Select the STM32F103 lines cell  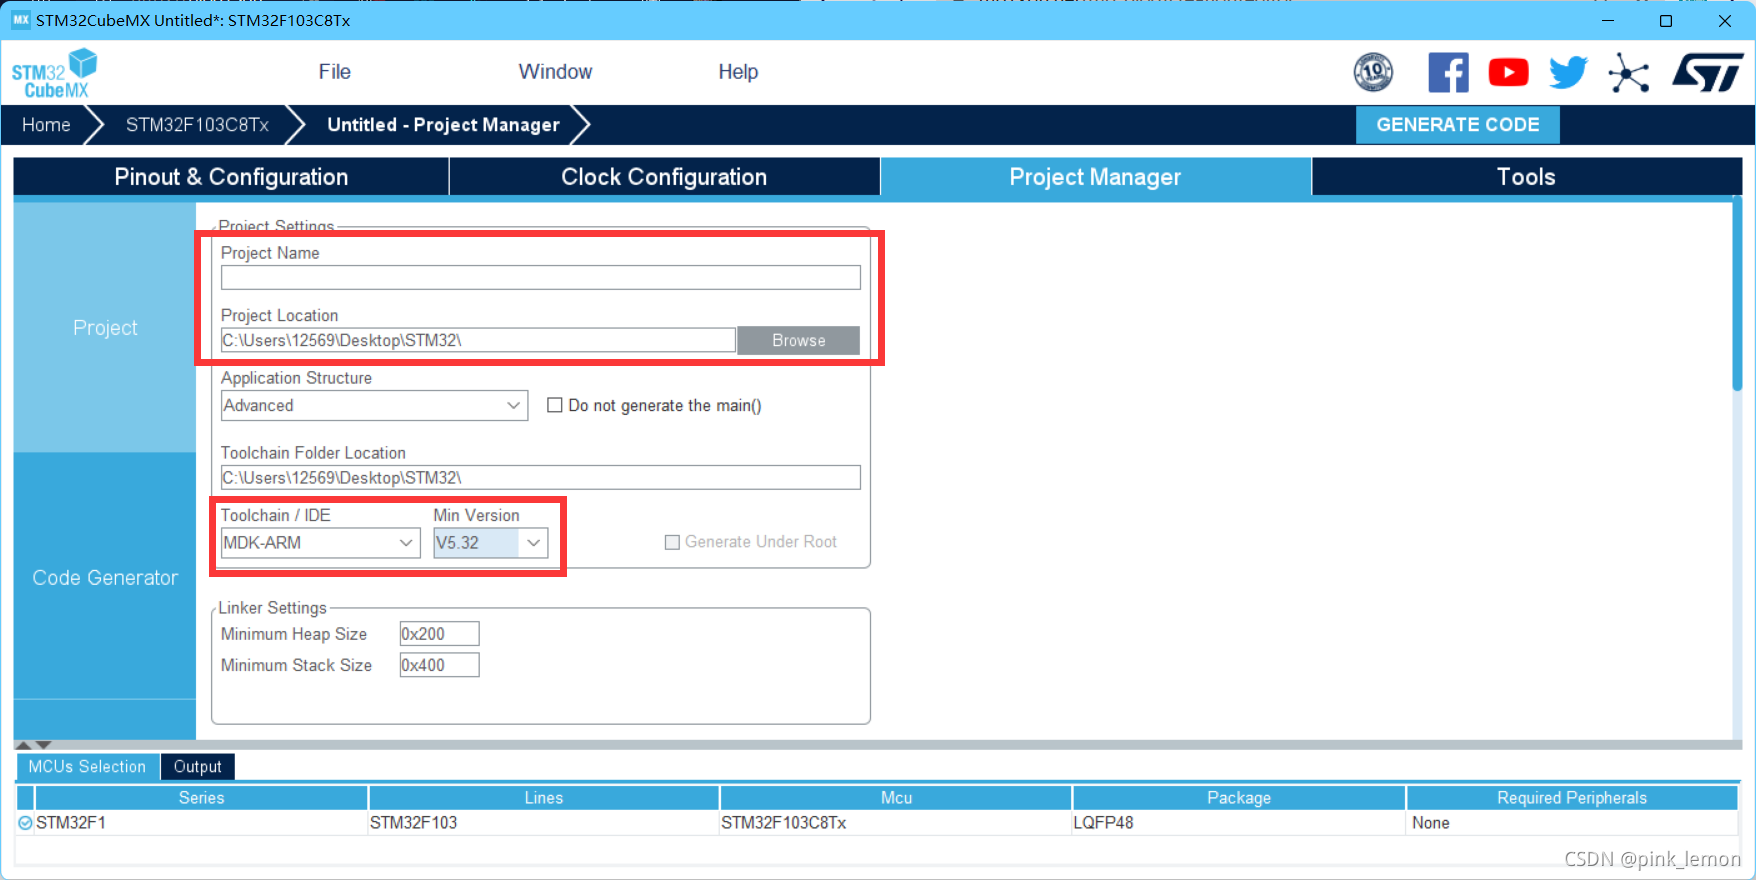point(544,823)
